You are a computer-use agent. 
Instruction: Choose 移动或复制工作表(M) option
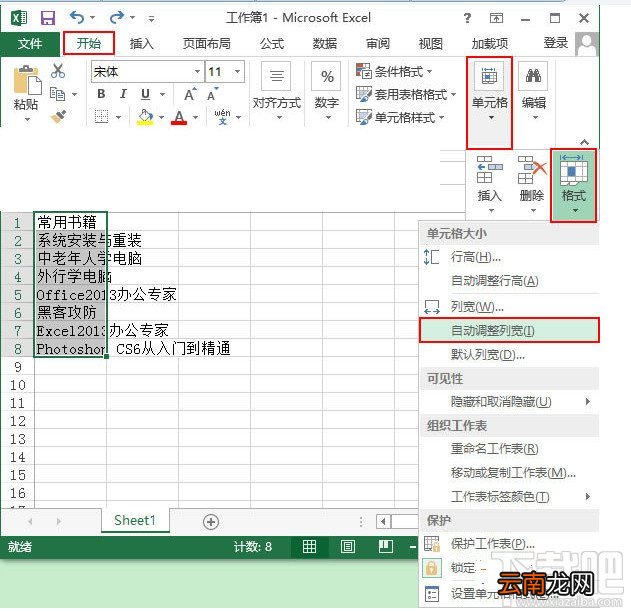click(509, 472)
